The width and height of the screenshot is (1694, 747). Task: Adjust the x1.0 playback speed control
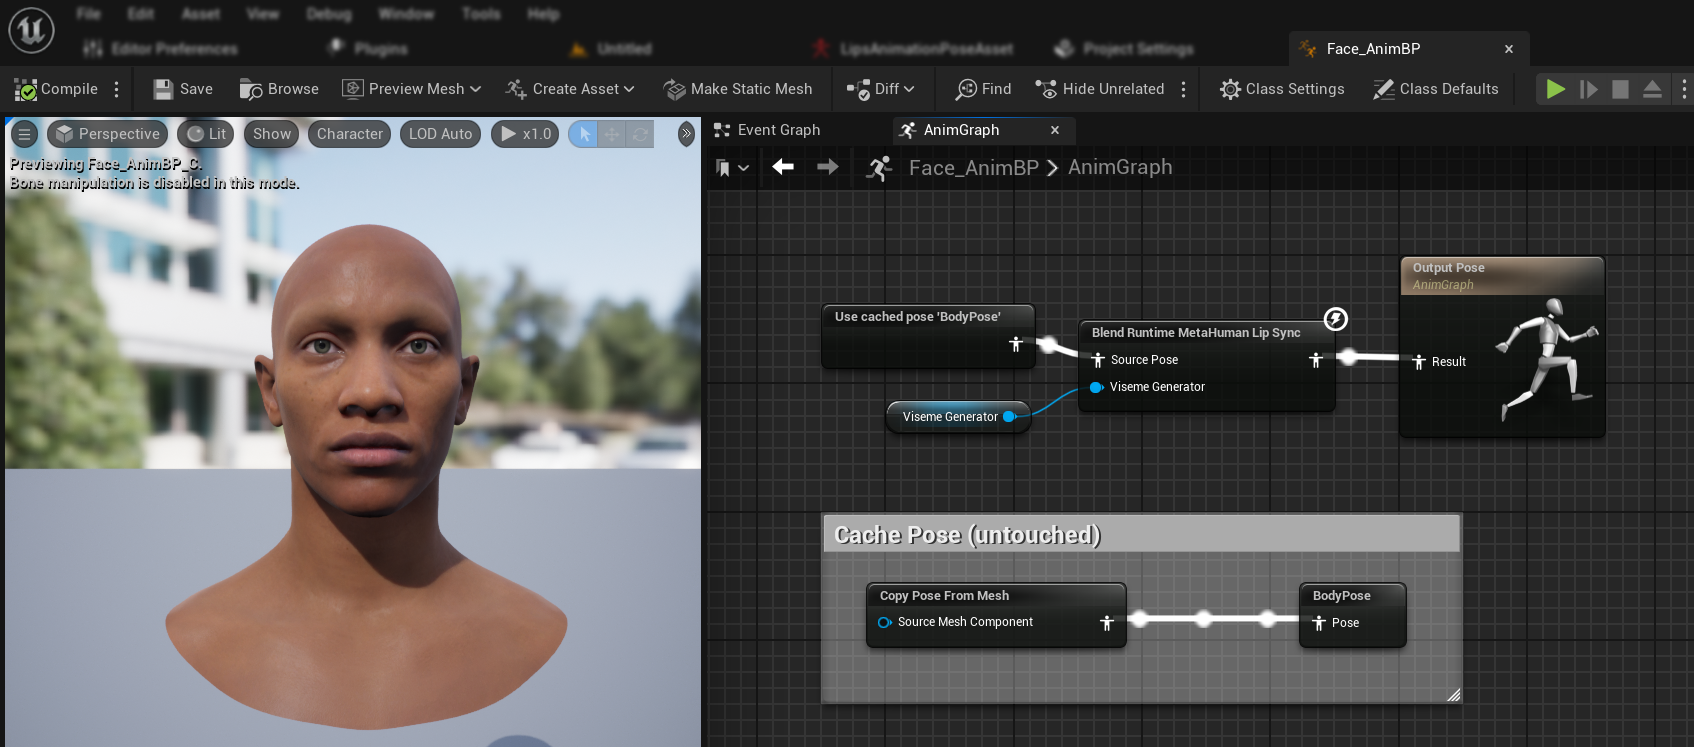(x=526, y=134)
